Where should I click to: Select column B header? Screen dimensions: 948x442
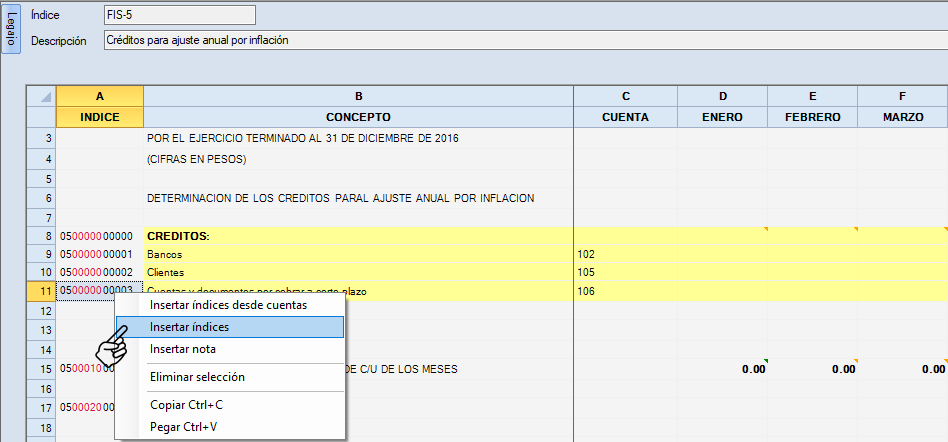[x=358, y=96]
